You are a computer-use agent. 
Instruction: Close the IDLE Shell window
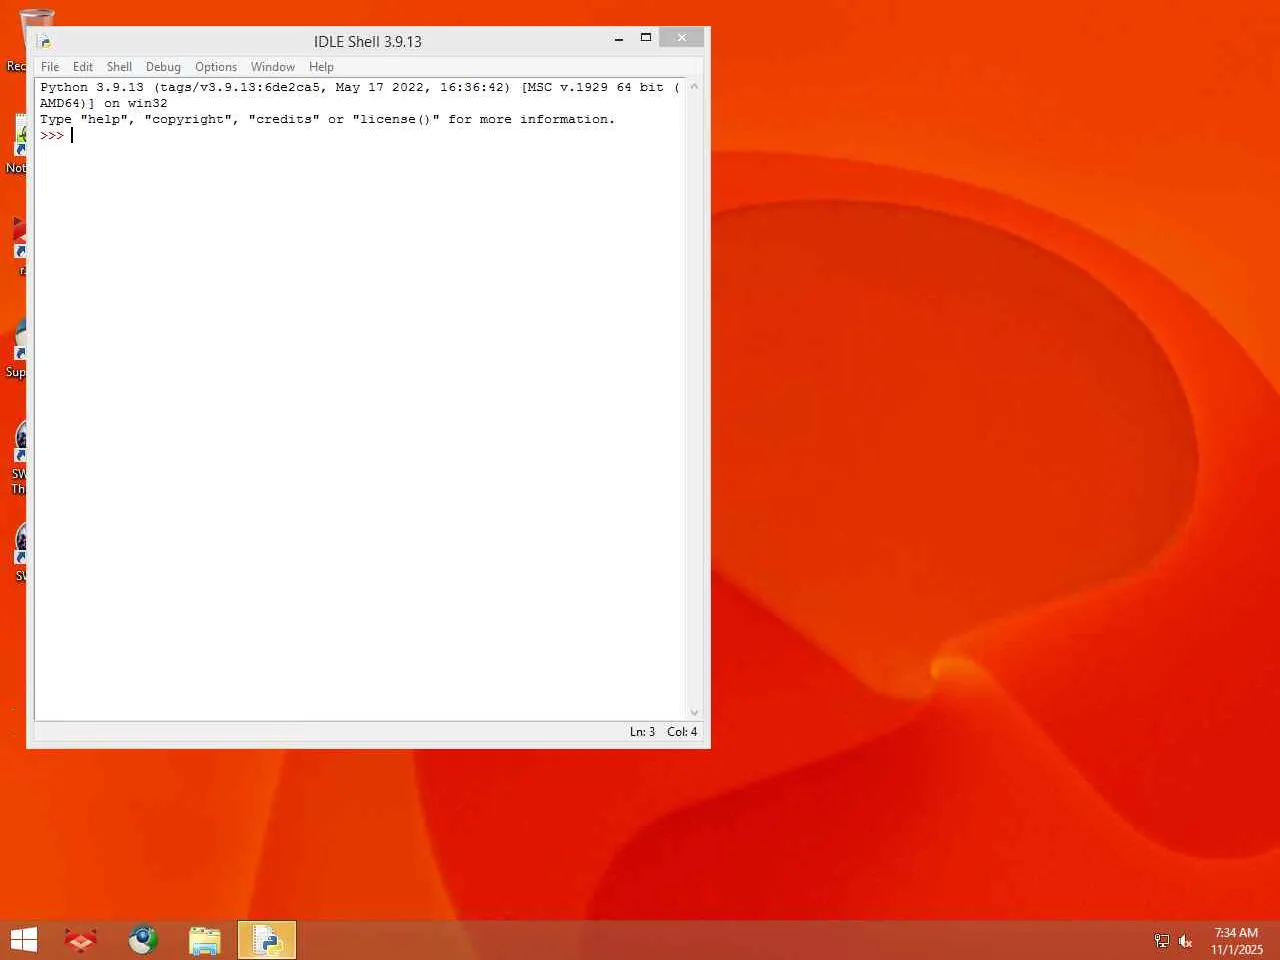pyautogui.click(x=682, y=37)
